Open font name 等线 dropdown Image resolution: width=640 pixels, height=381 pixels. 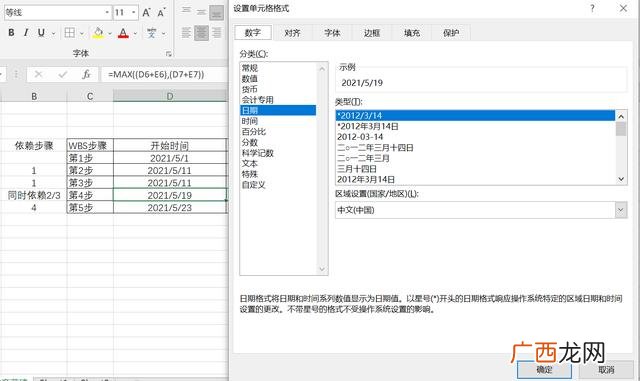[x=107, y=13]
